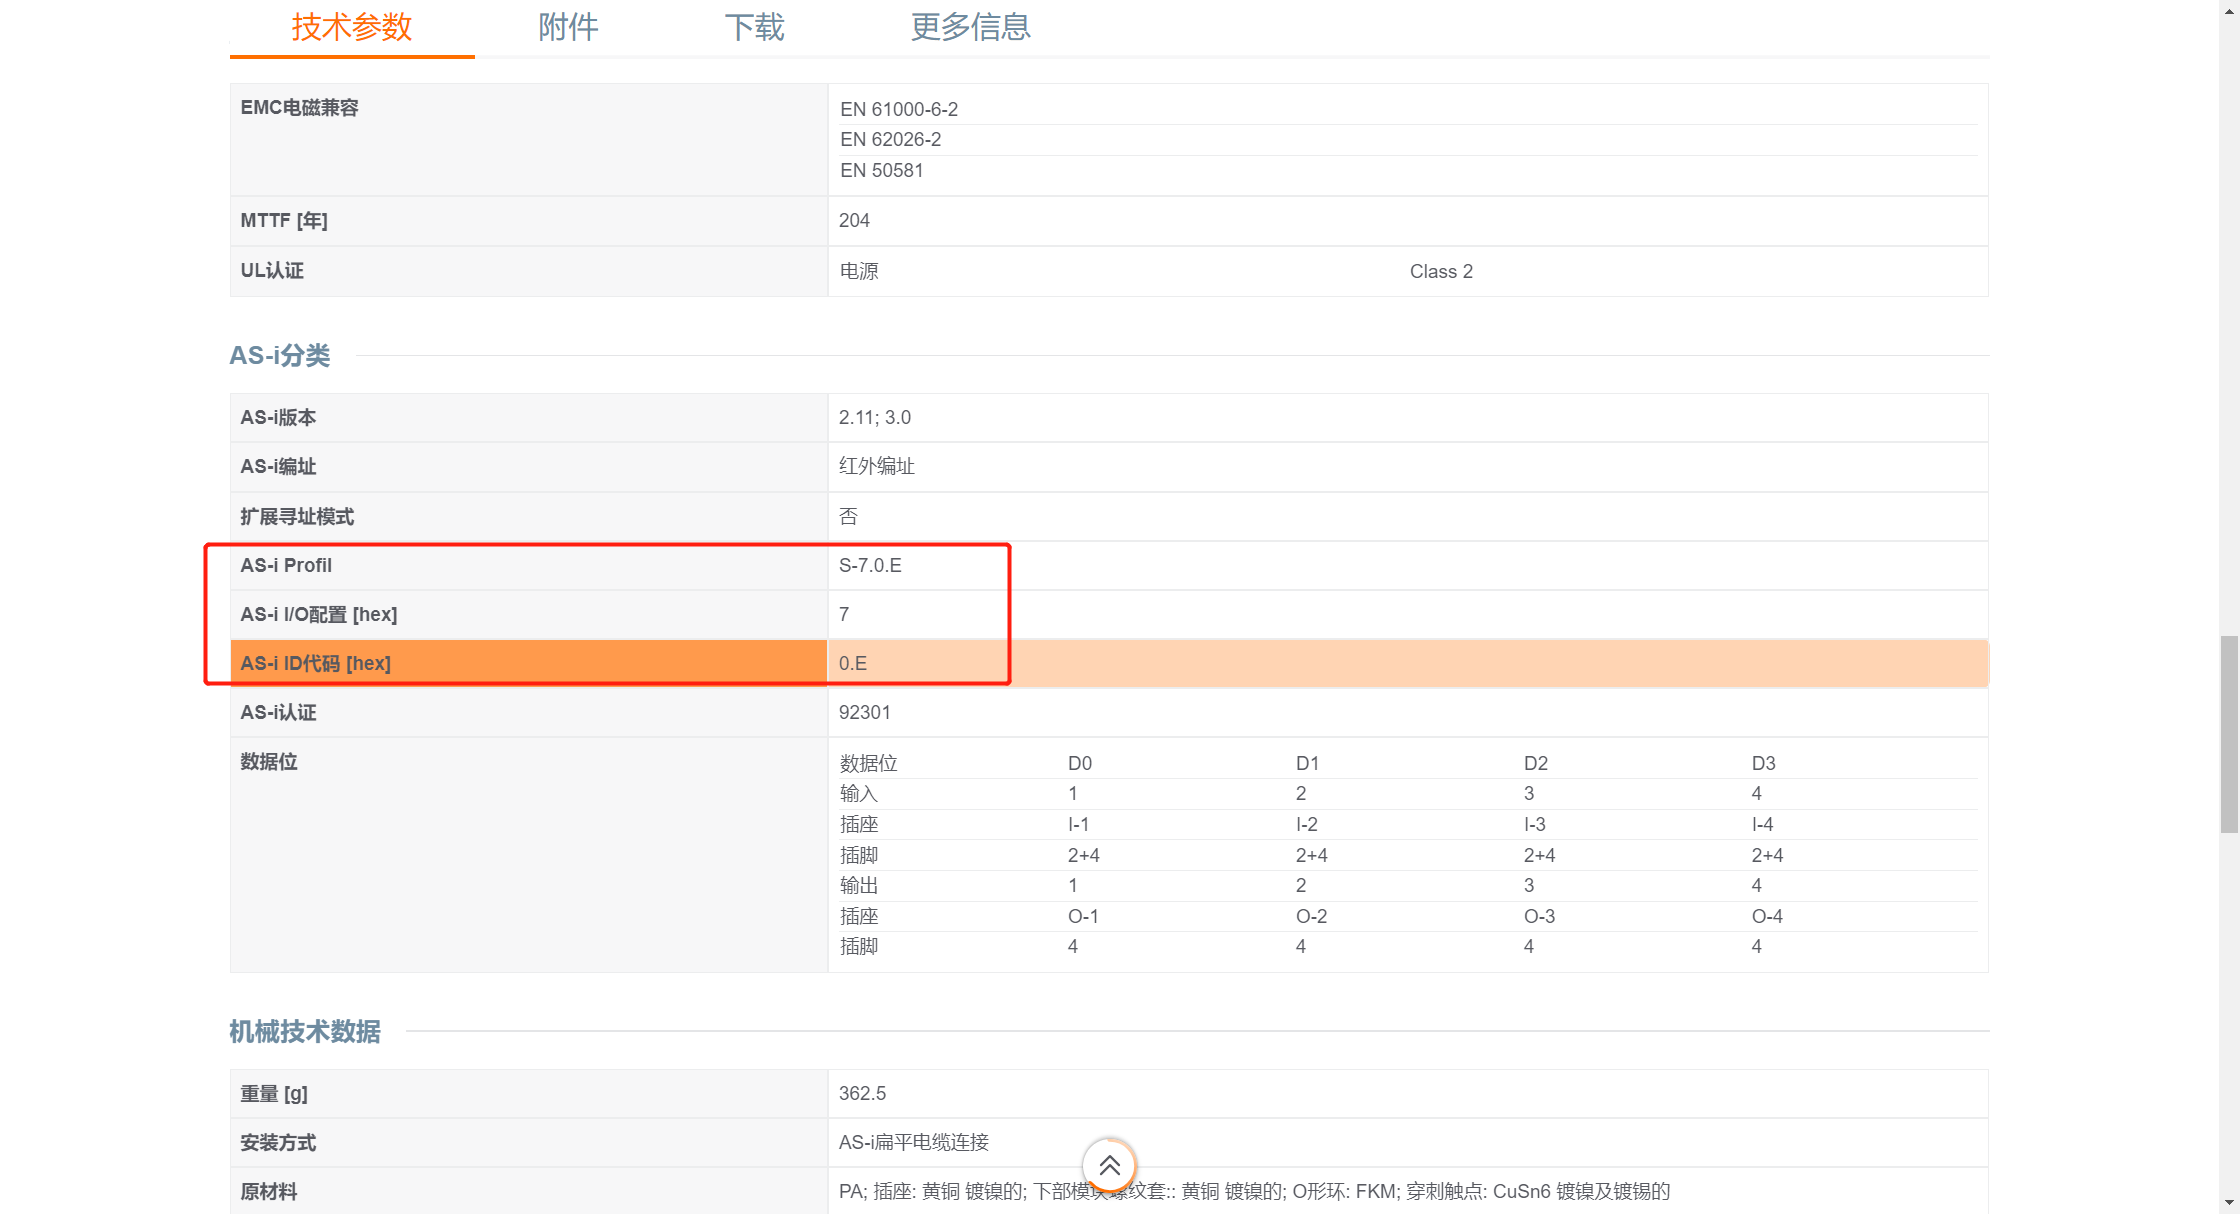This screenshot has width=2240, height=1214.
Task: Open the 下载 tab
Action: coord(754,27)
